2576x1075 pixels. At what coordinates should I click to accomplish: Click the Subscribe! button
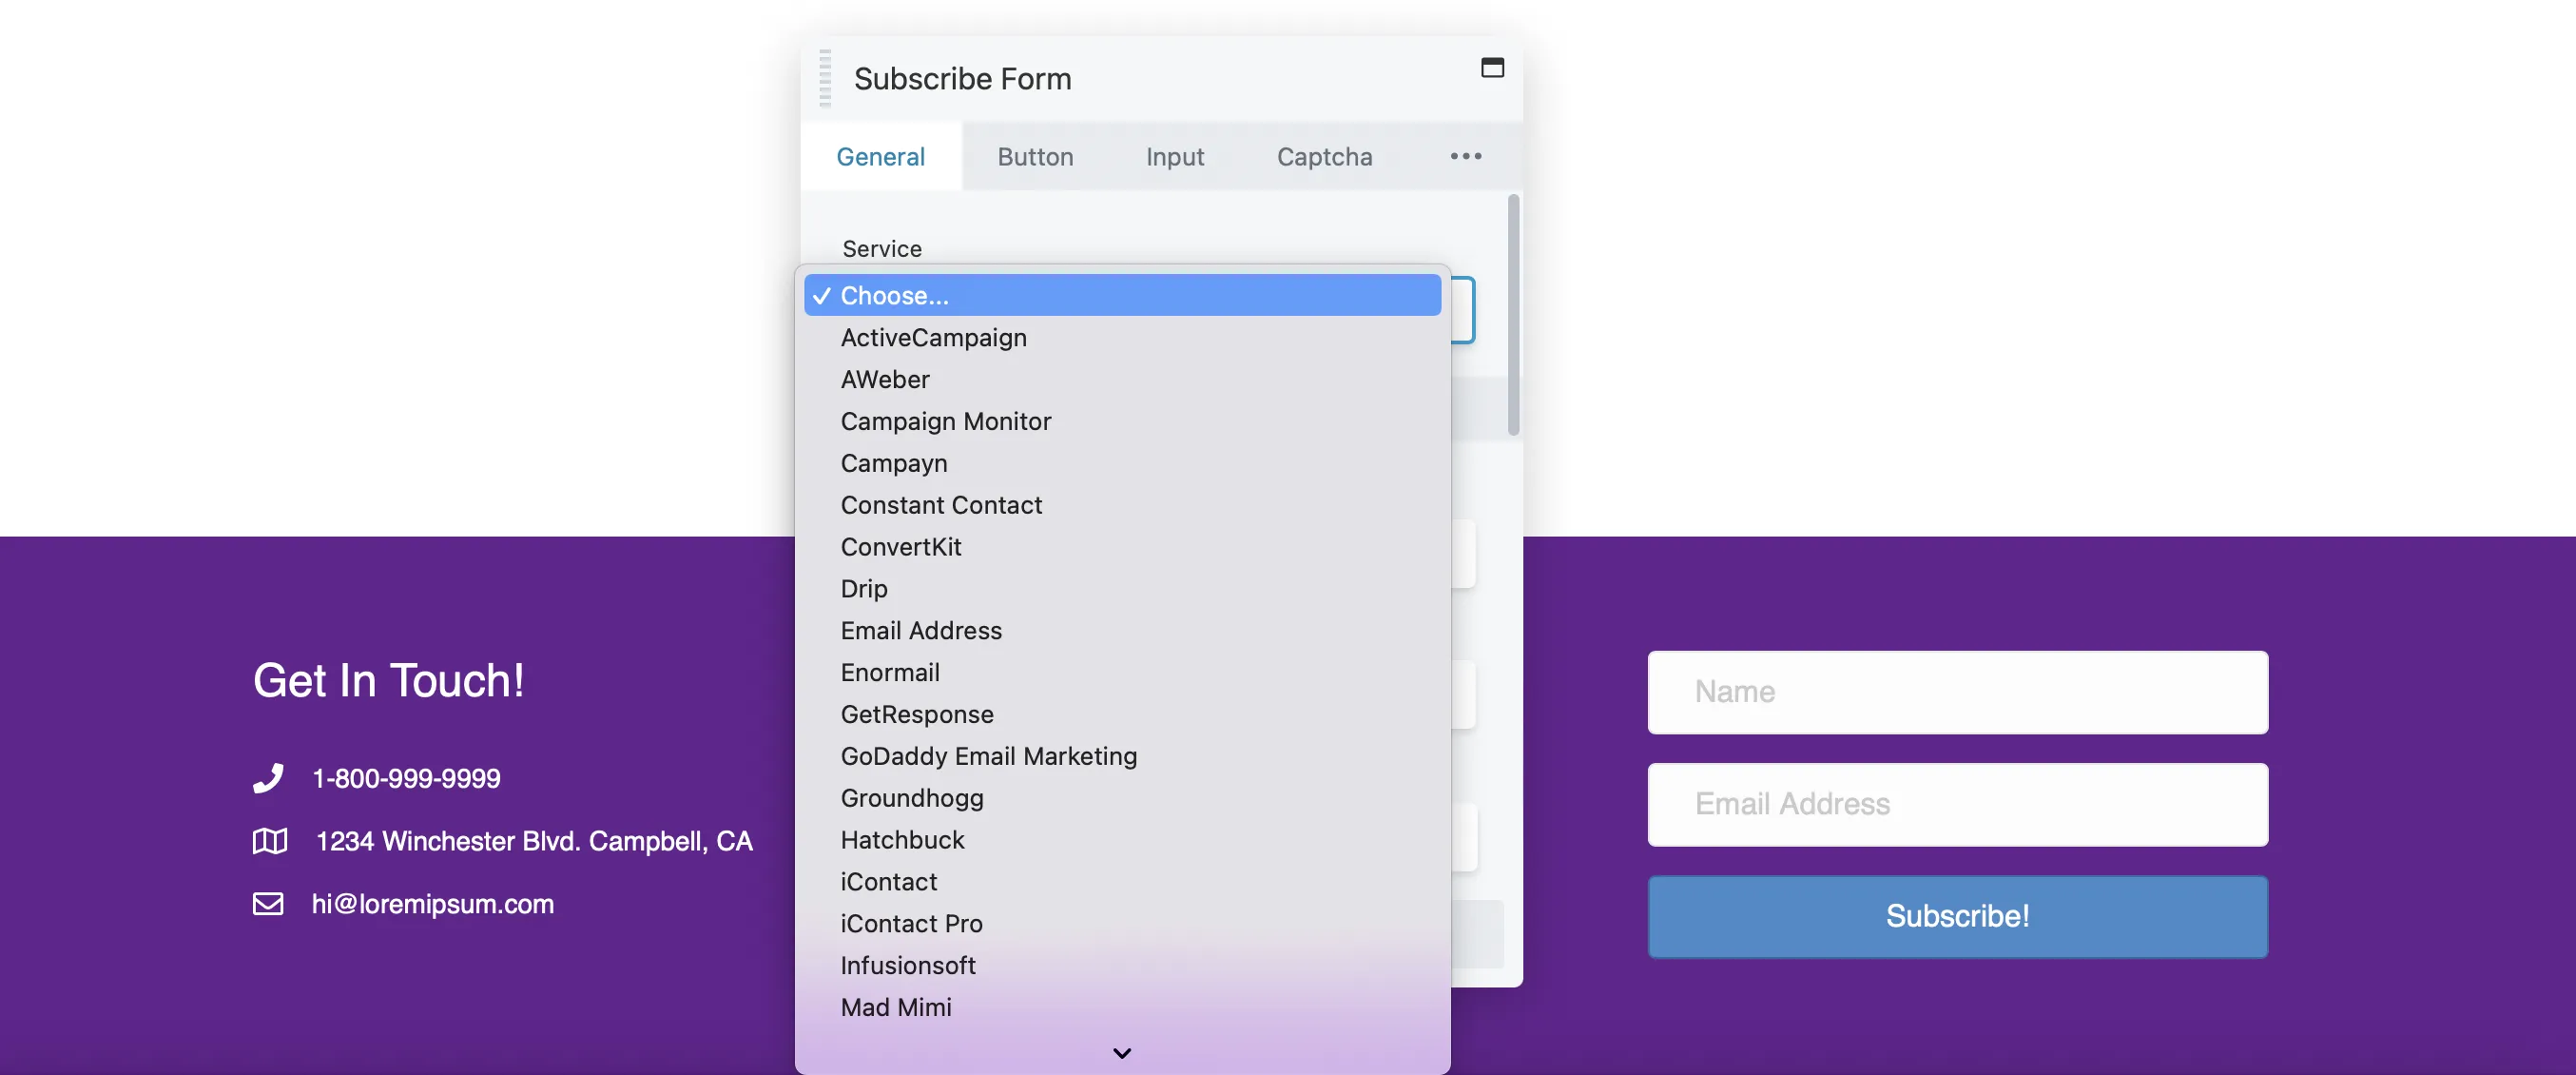1957,917
